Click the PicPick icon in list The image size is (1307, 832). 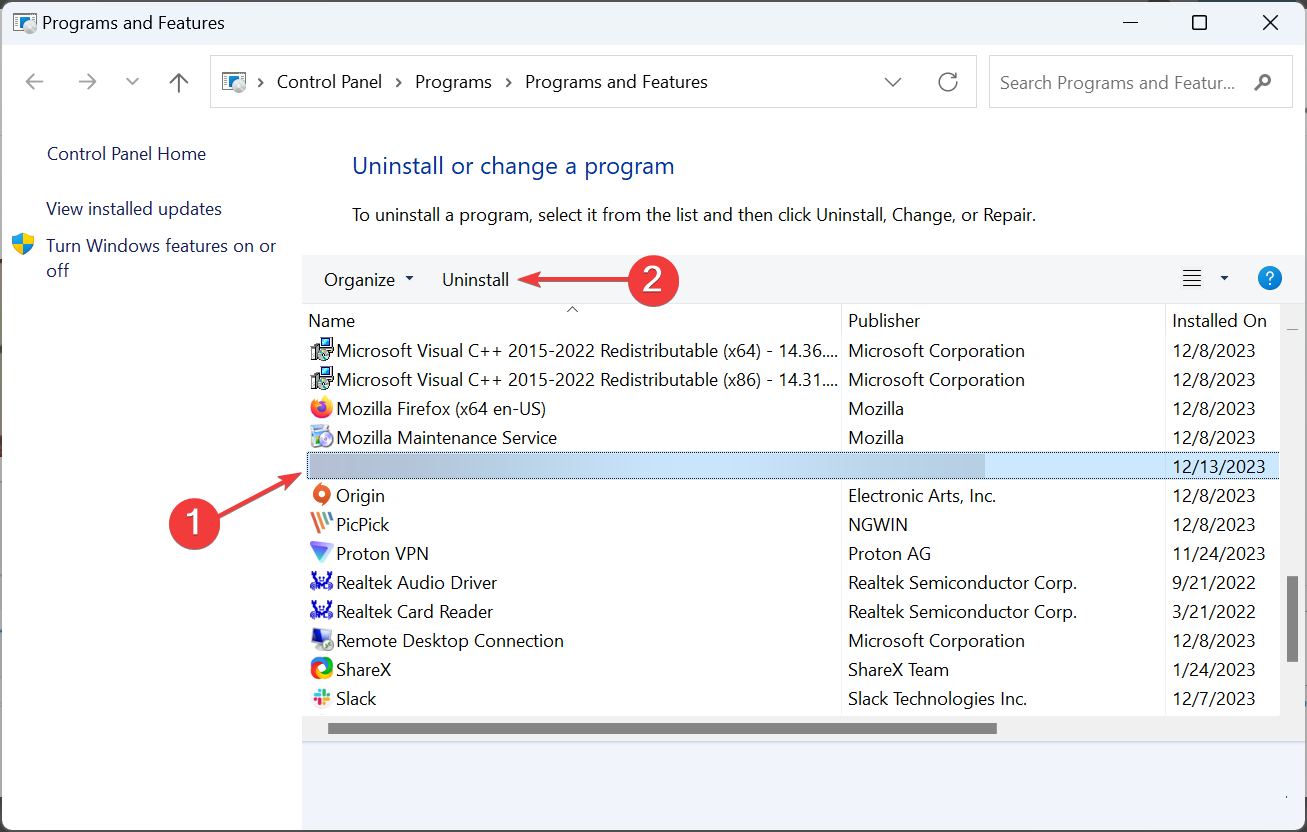click(x=321, y=524)
